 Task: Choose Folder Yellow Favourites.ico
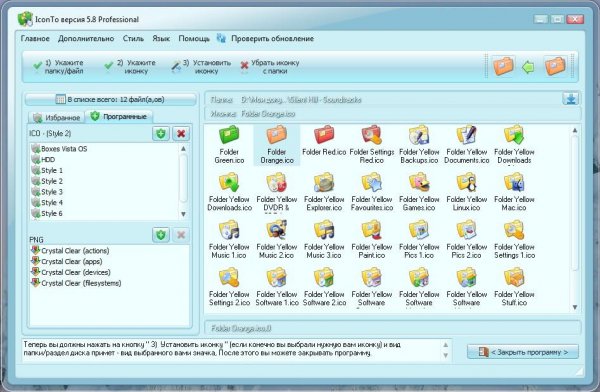tap(372, 193)
